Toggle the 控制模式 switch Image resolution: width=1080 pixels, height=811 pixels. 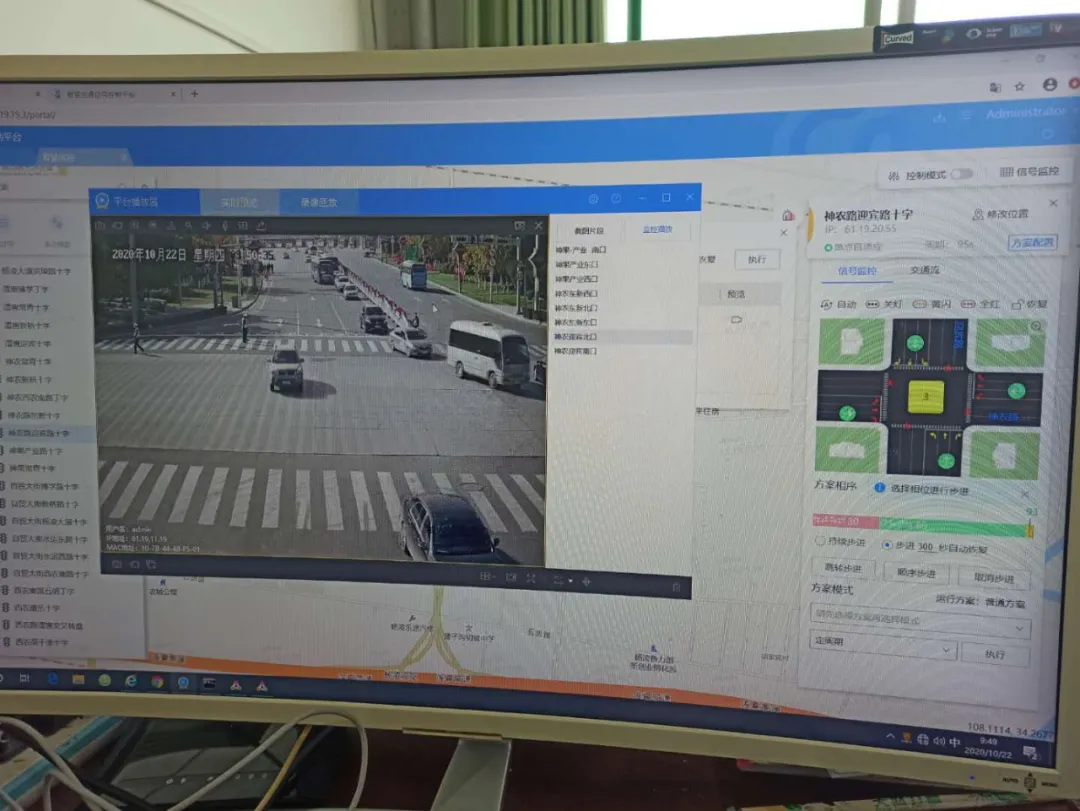point(962,174)
